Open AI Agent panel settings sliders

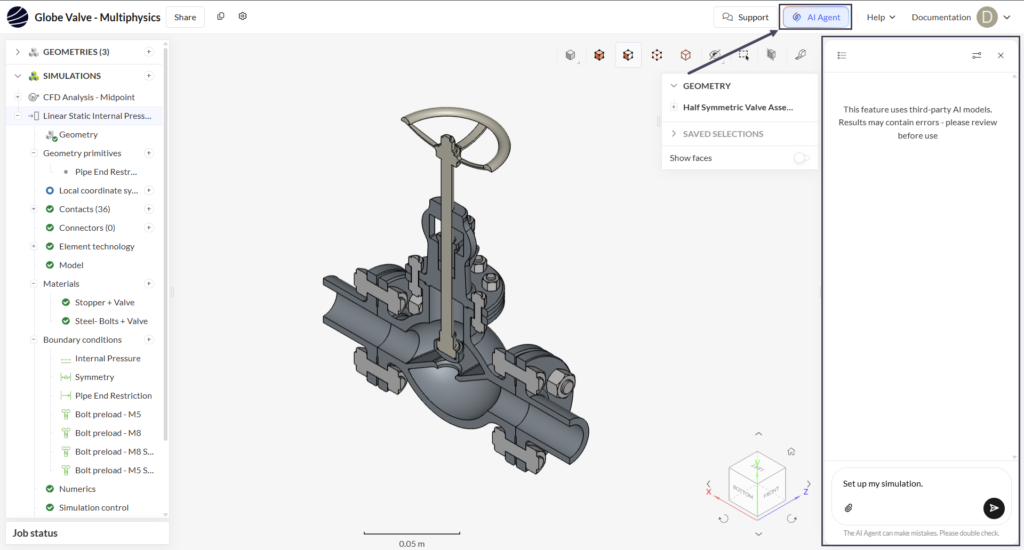coord(976,56)
